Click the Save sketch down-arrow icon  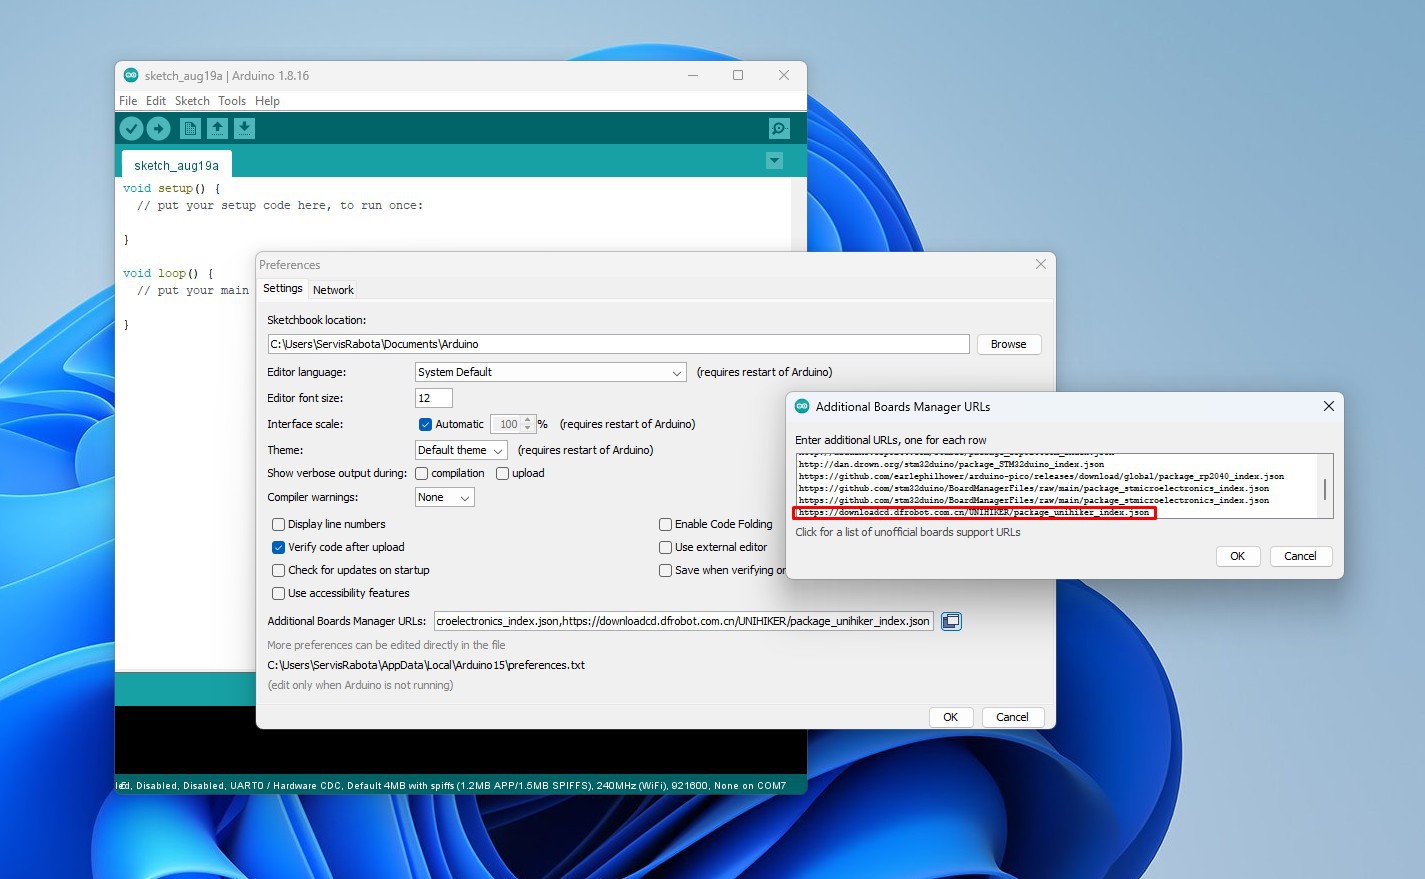[244, 128]
